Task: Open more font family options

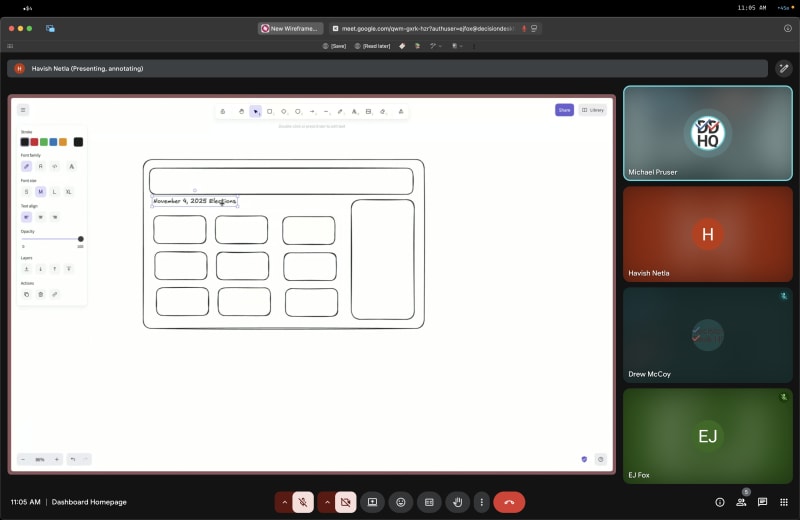Action: (x=71, y=166)
